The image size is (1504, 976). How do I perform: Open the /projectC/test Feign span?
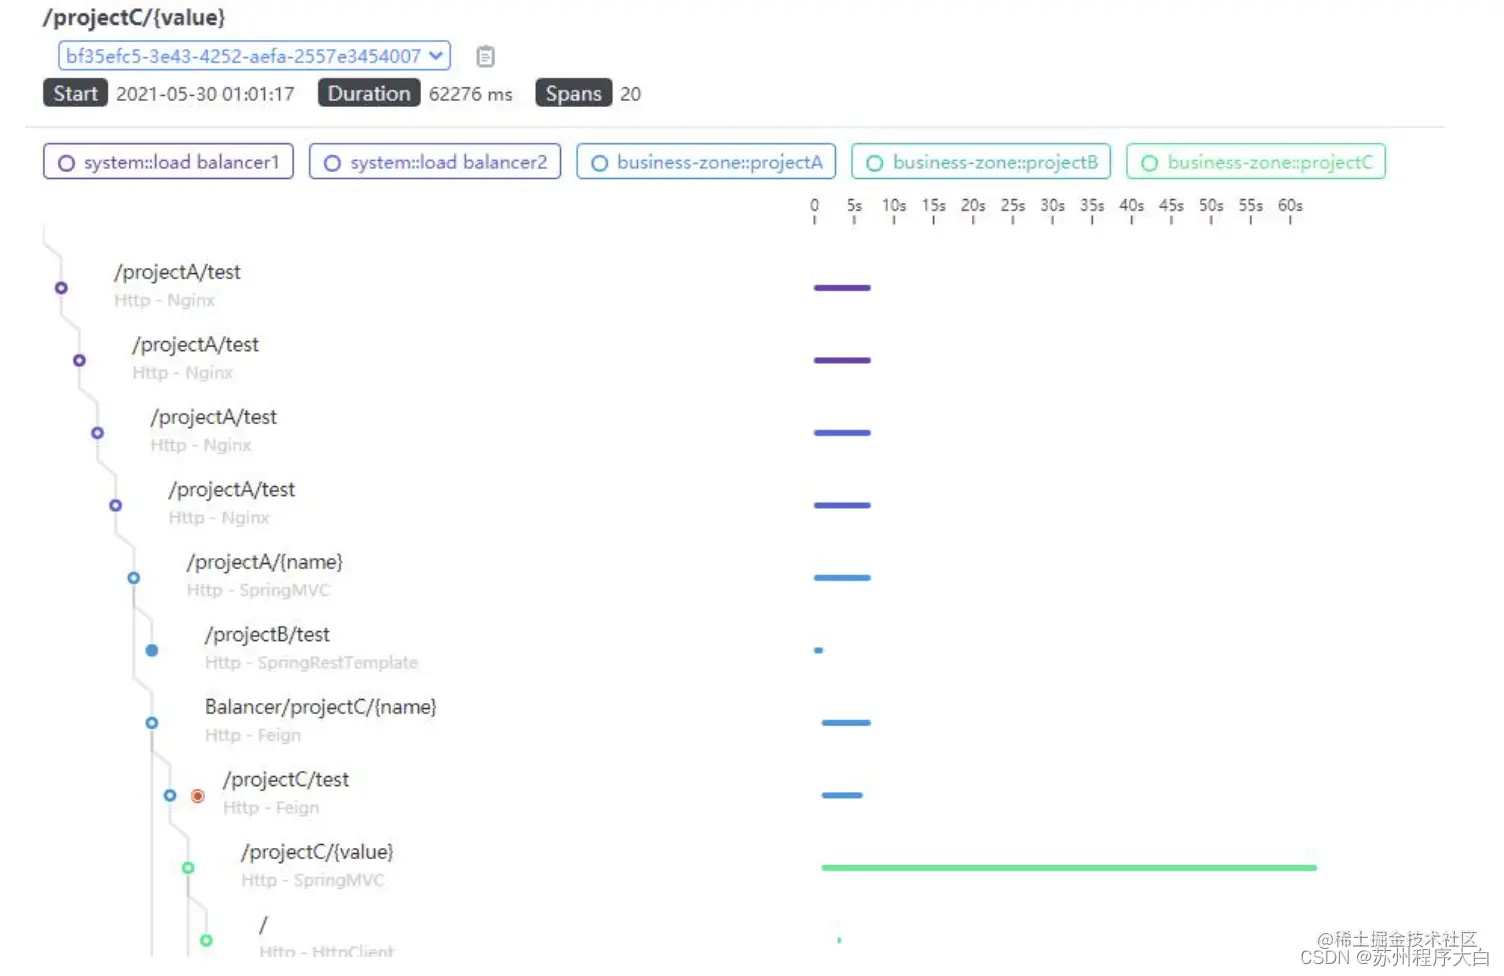tap(286, 793)
